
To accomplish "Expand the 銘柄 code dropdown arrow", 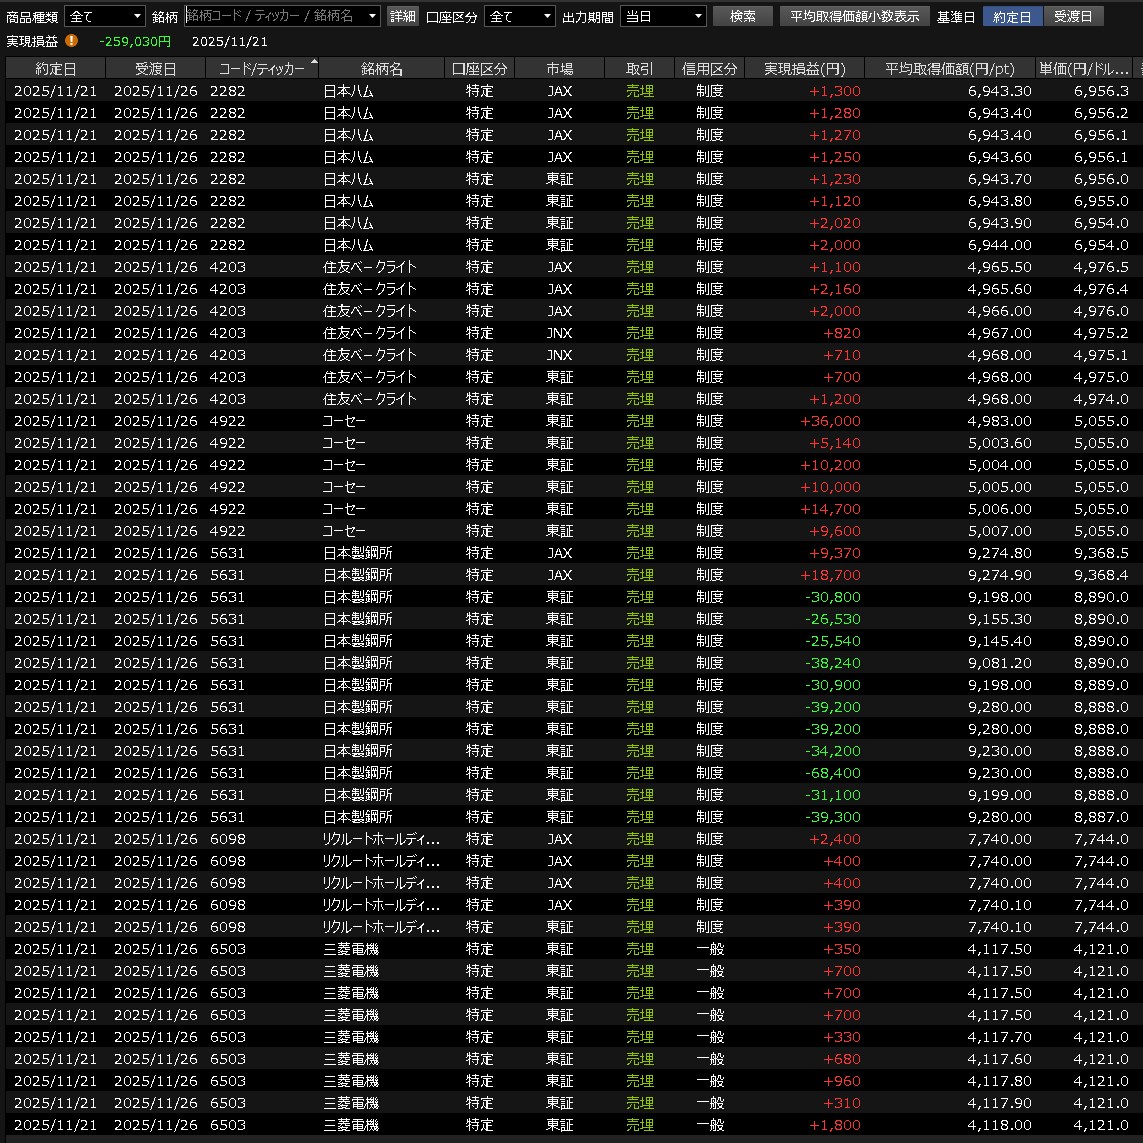I will tap(373, 16).
